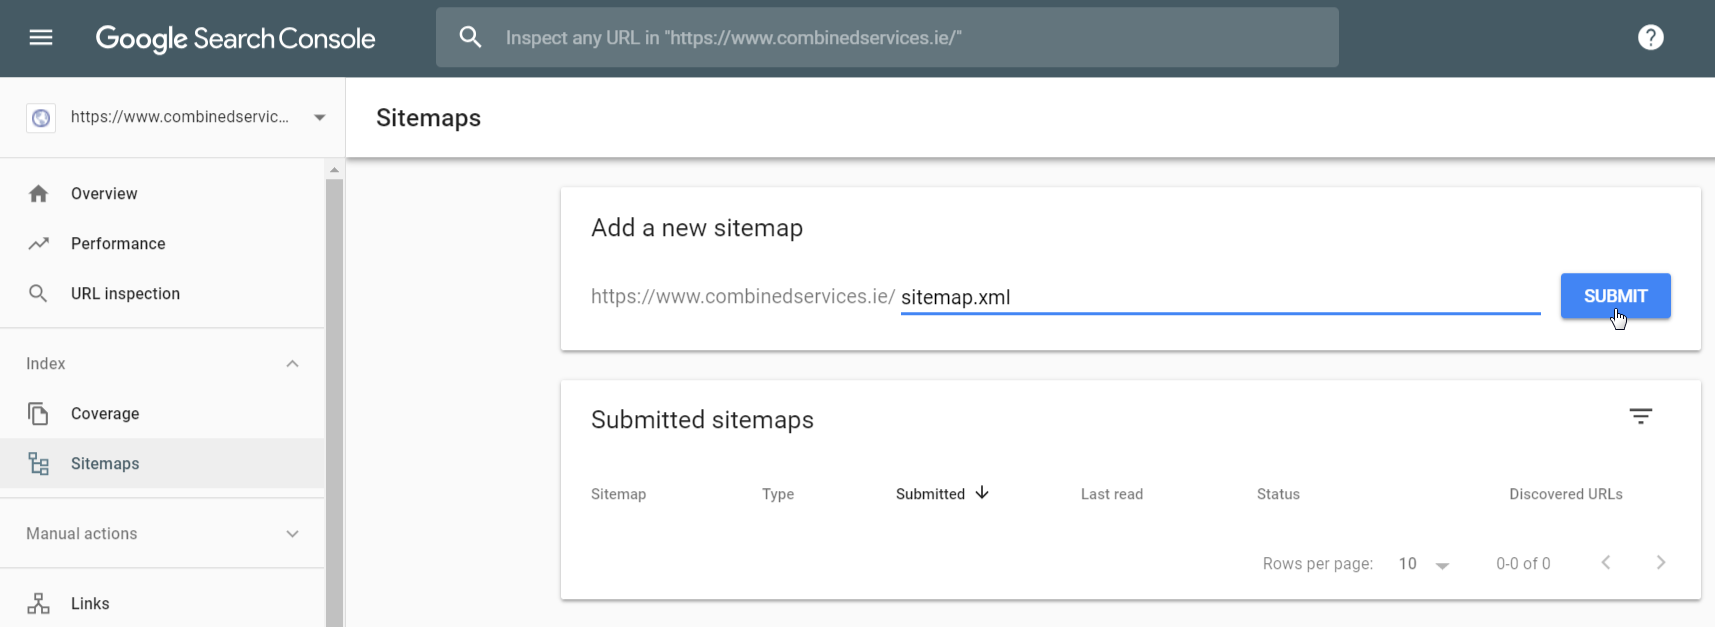This screenshot has height=627, width=1715.
Task: Focus the Inspect any URL search field
Action: [x=887, y=38]
